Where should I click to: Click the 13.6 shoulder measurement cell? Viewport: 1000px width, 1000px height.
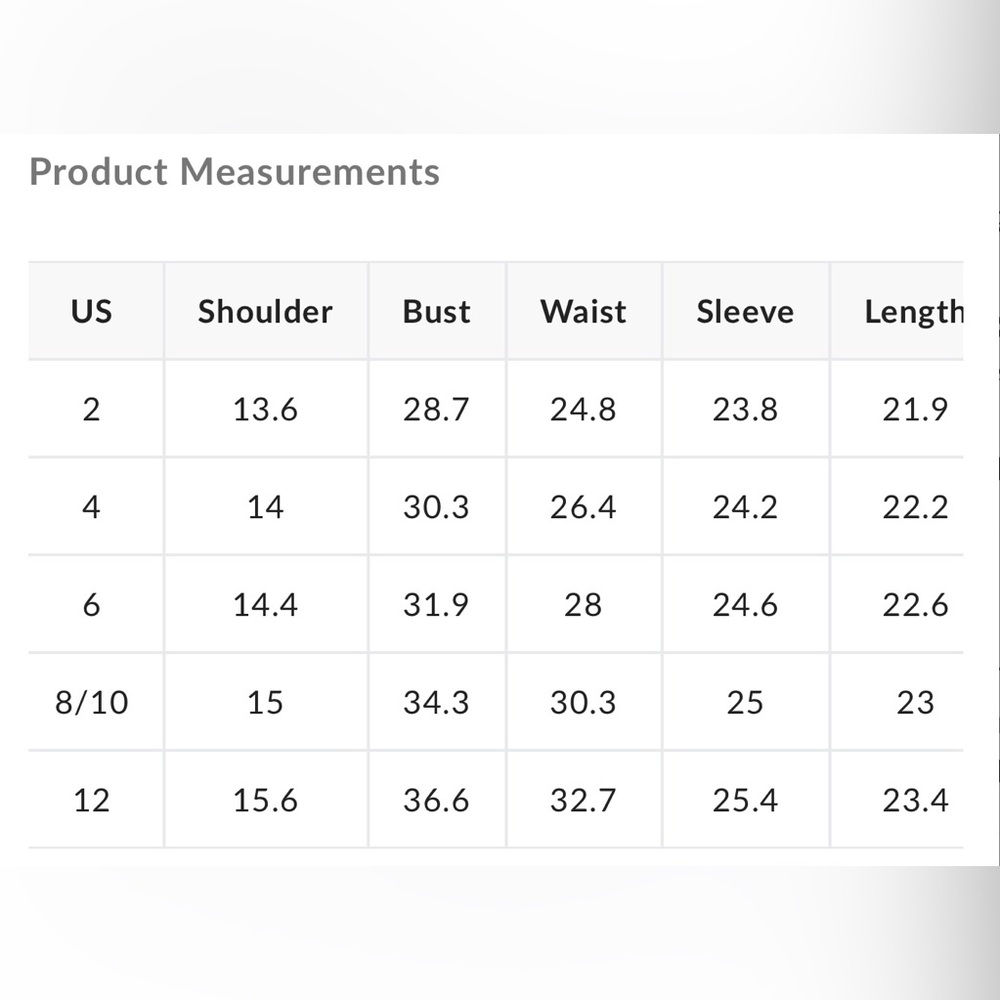click(265, 410)
